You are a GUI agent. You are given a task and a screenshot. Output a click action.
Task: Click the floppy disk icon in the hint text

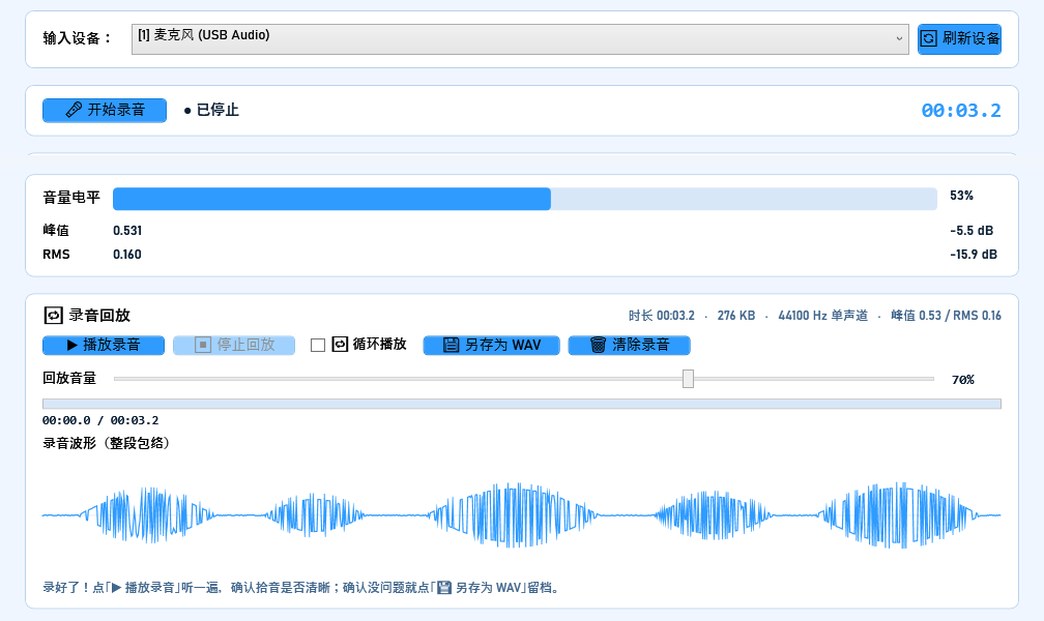coord(444,588)
